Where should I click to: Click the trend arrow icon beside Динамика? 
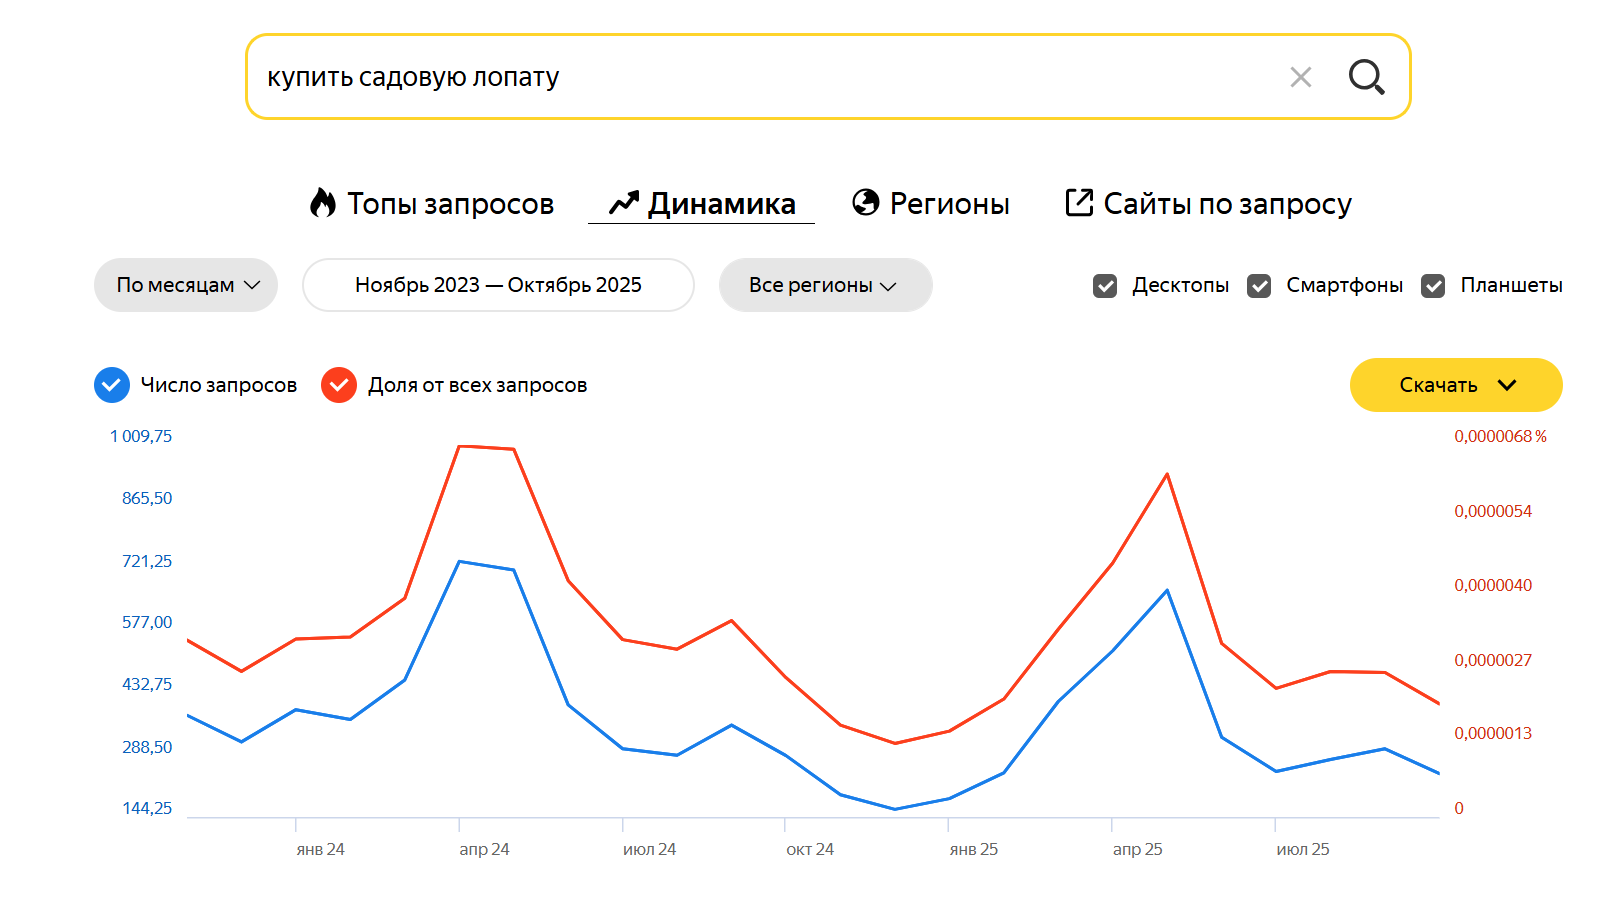point(624,203)
